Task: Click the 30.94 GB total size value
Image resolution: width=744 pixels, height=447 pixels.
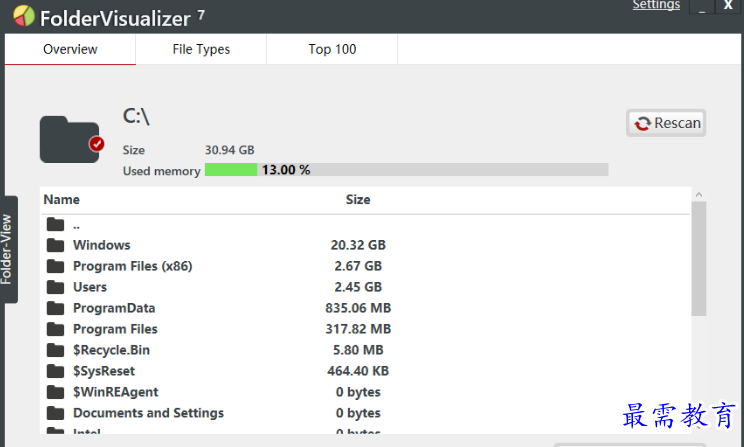Action: (x=230, y=150)
